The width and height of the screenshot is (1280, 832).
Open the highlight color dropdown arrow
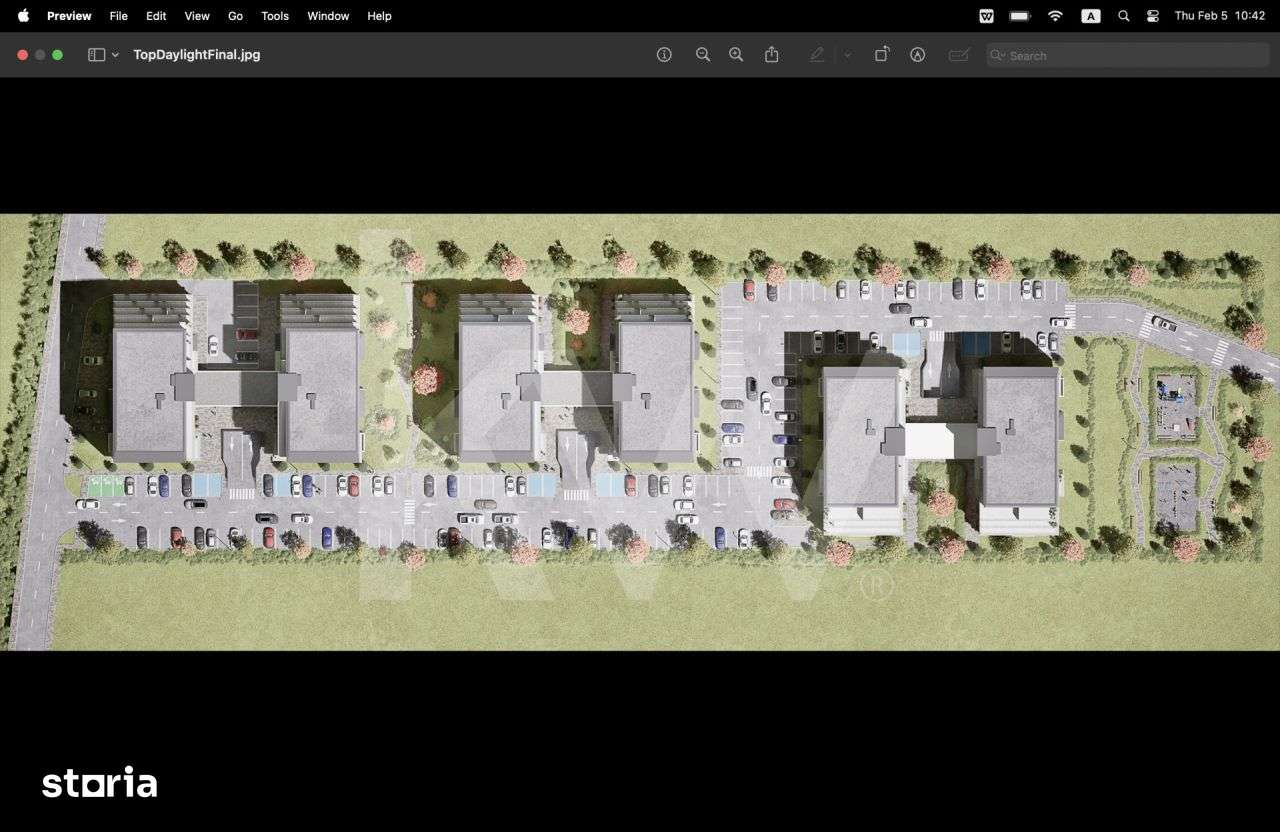[847, 55]
